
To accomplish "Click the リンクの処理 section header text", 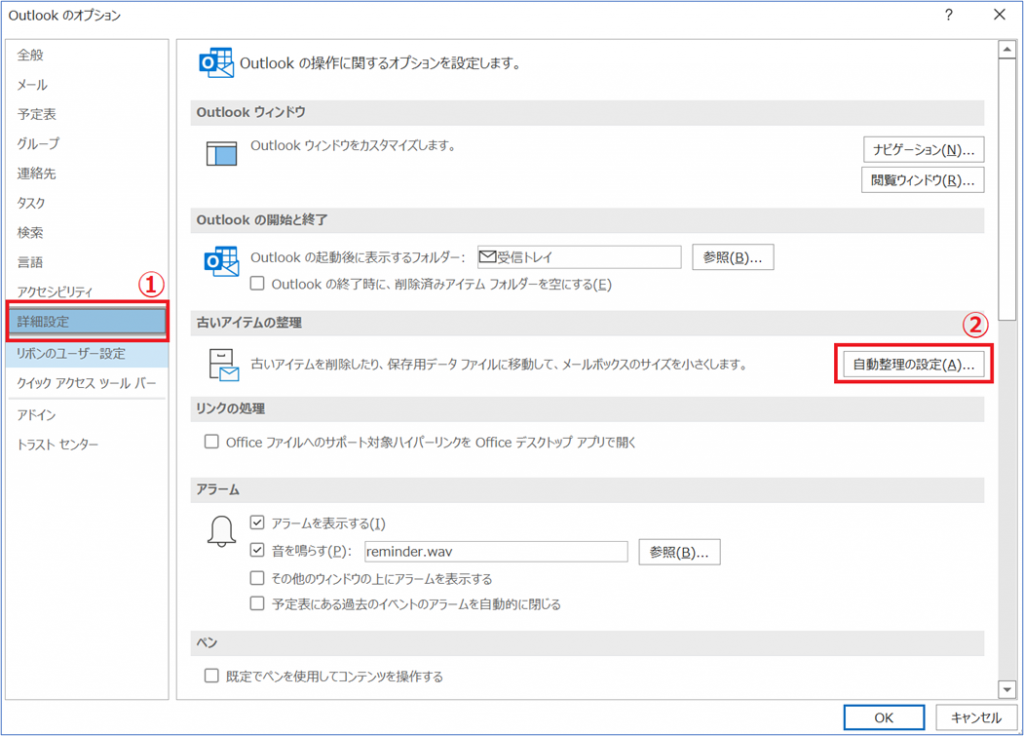I will tap(231, 409).
